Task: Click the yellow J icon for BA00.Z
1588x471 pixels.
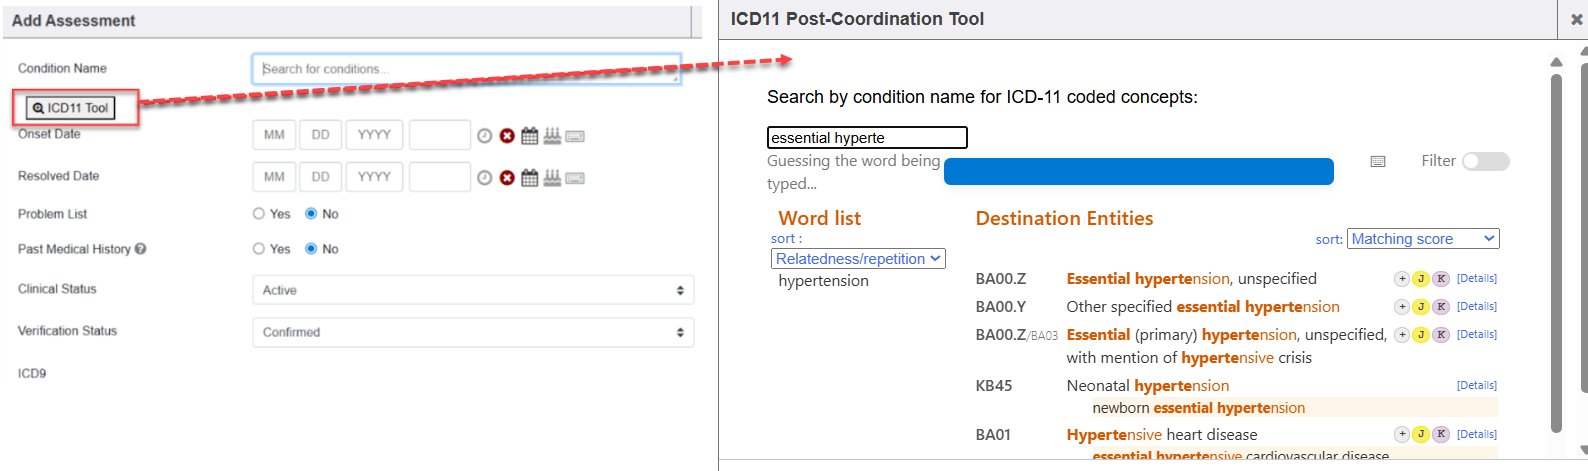Action: click(1421, 279)
